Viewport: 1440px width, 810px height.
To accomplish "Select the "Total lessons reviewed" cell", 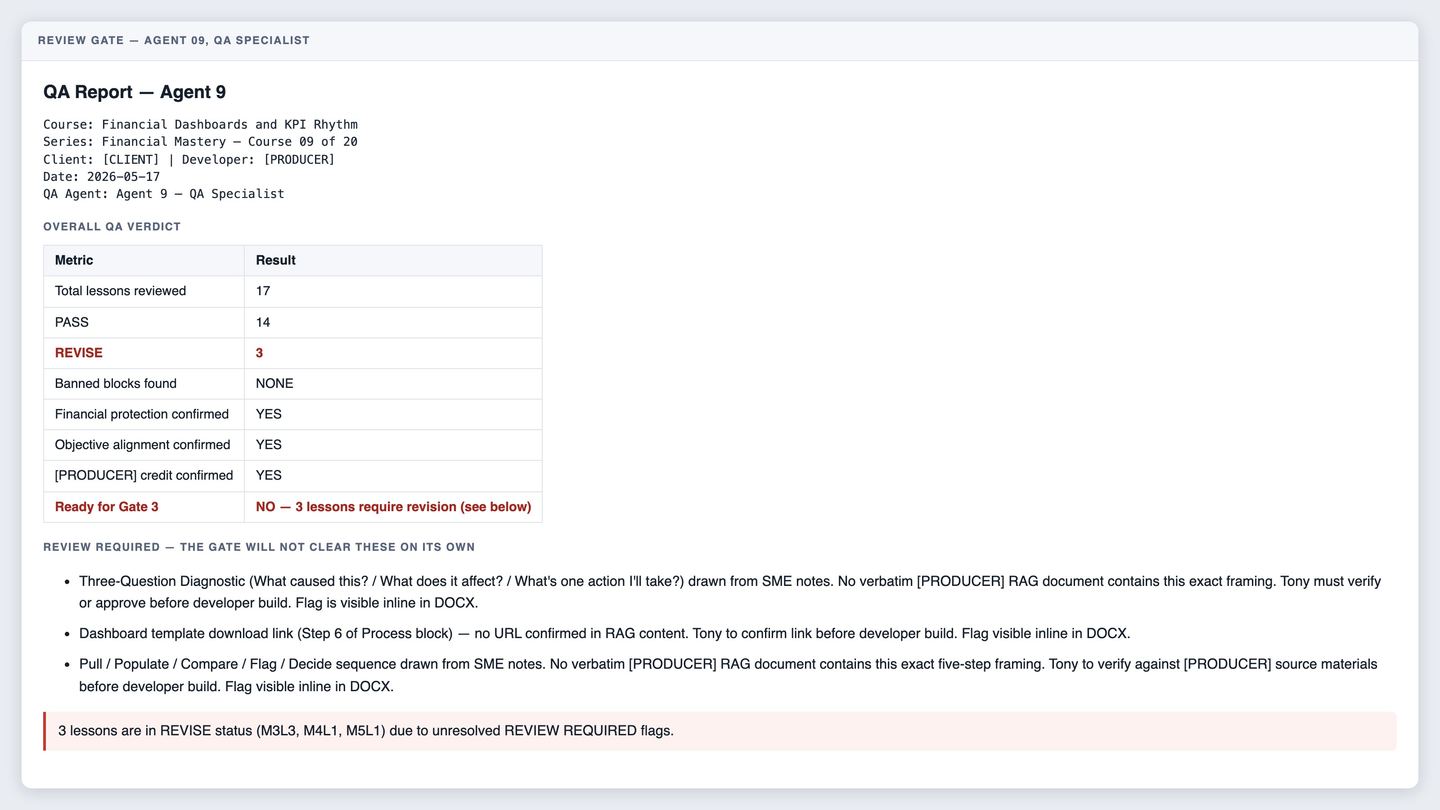I will tap(144, 291).
